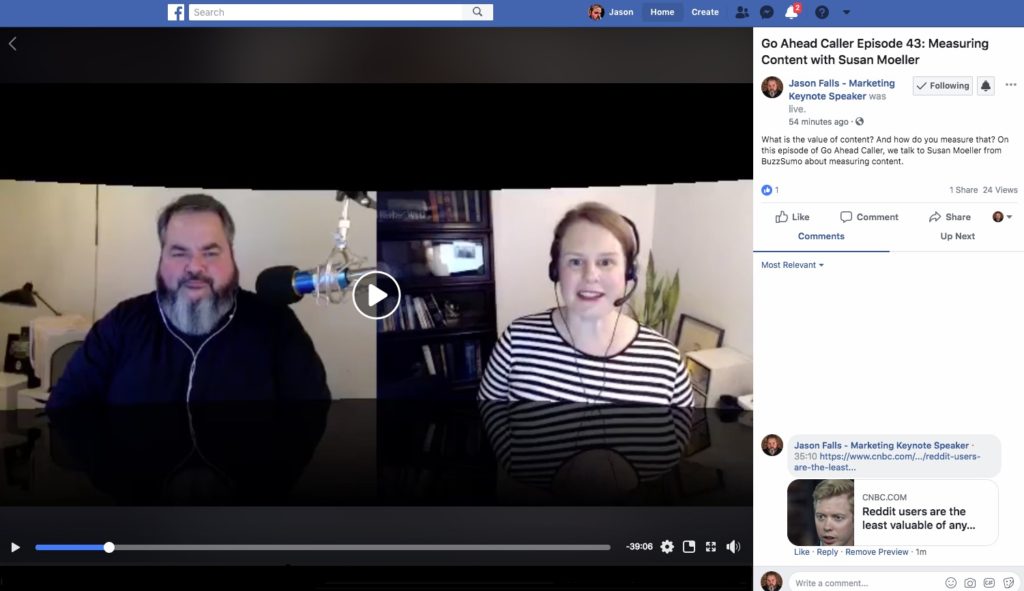Open Jason Falls - Marketing Keynote Speaker page link
Image resolution: width=1024 pixels, height=591 pixels.
(x=841, y=89)
